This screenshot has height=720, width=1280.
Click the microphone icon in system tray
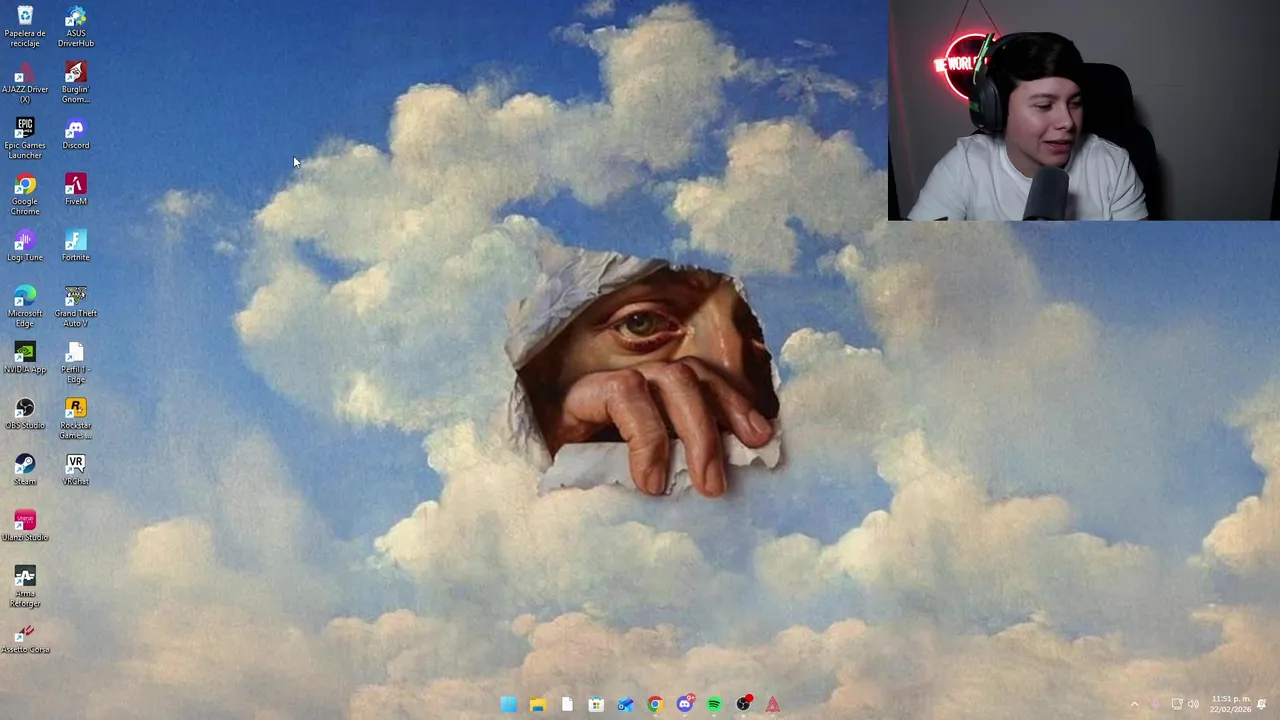coord(1155,705)
